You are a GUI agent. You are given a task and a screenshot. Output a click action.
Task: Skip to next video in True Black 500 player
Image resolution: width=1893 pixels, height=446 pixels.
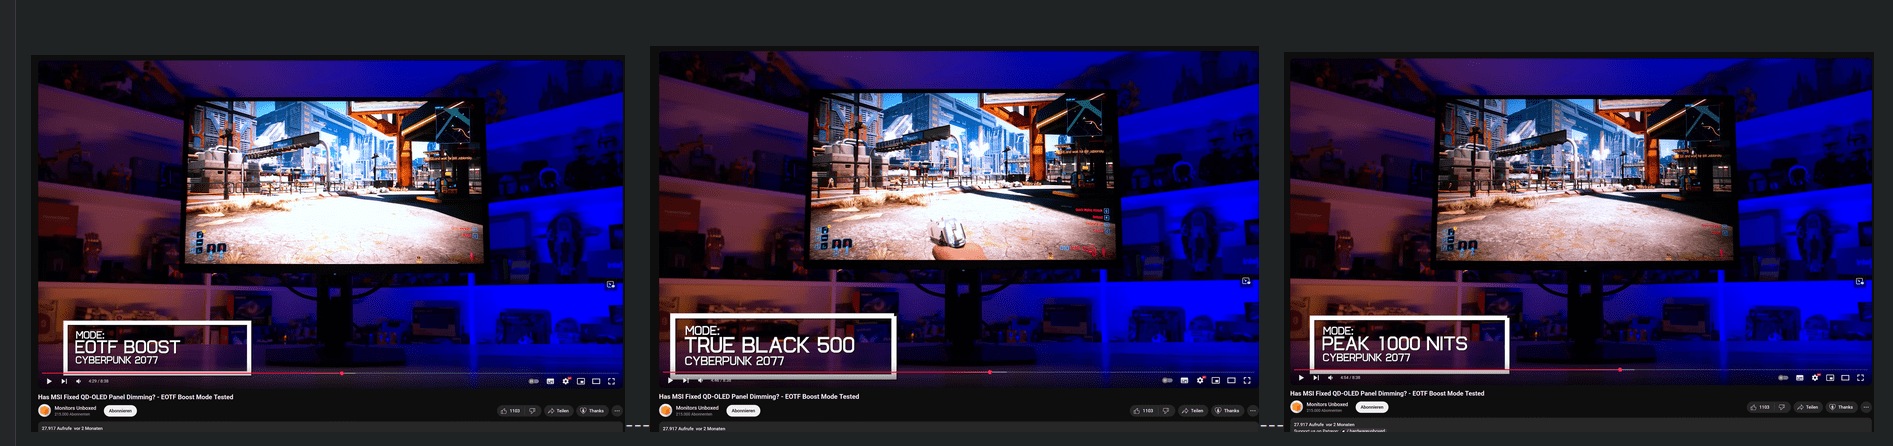click(685, 380)
